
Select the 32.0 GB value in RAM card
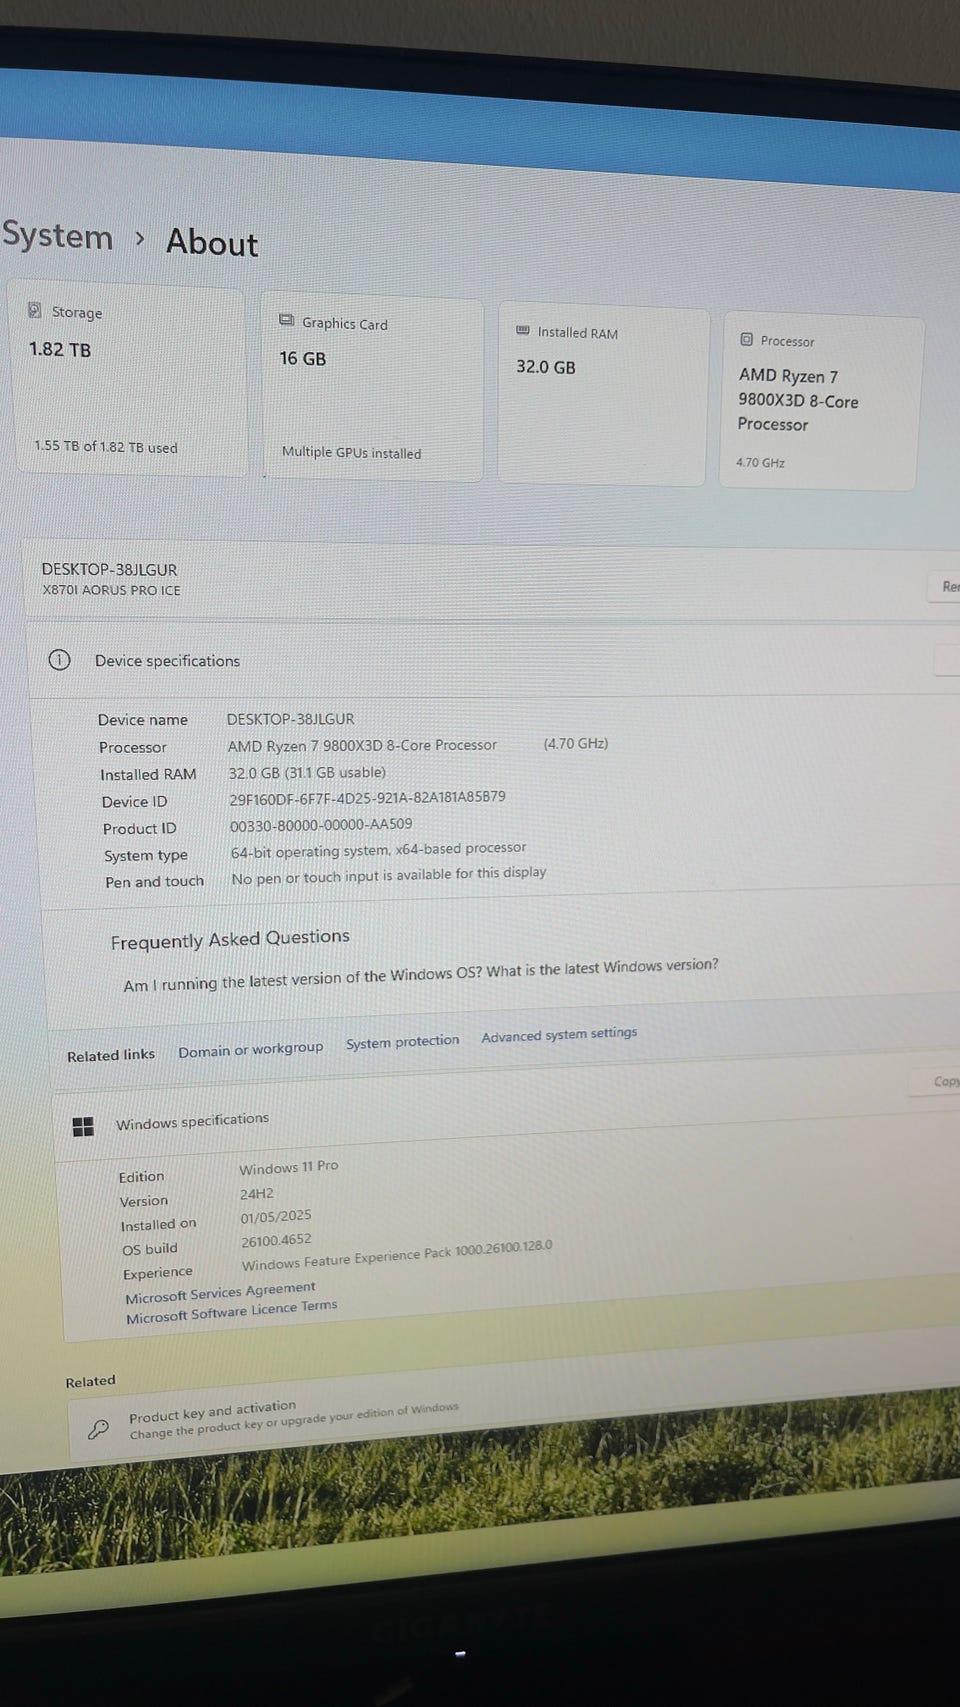(546, 367)
